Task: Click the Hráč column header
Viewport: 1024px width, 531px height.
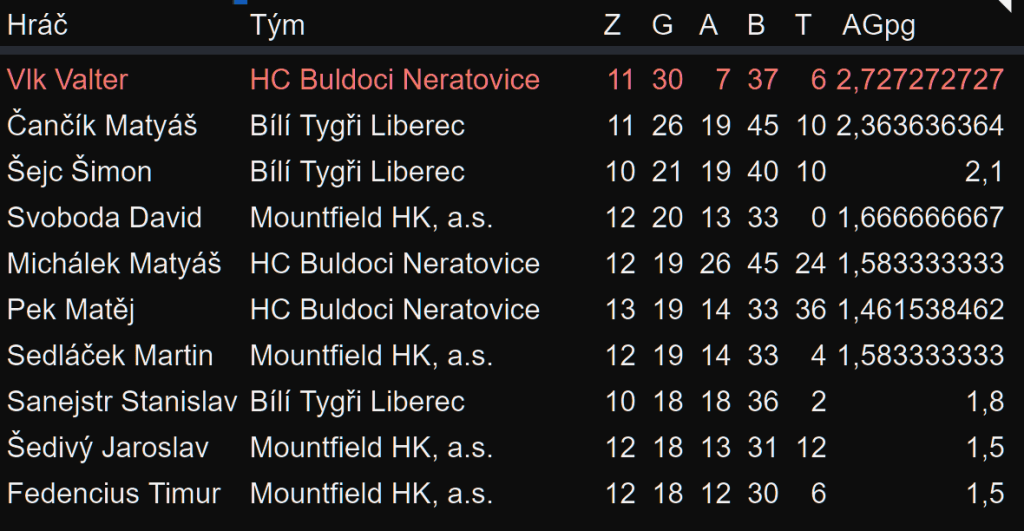Action: click(37, 26)
